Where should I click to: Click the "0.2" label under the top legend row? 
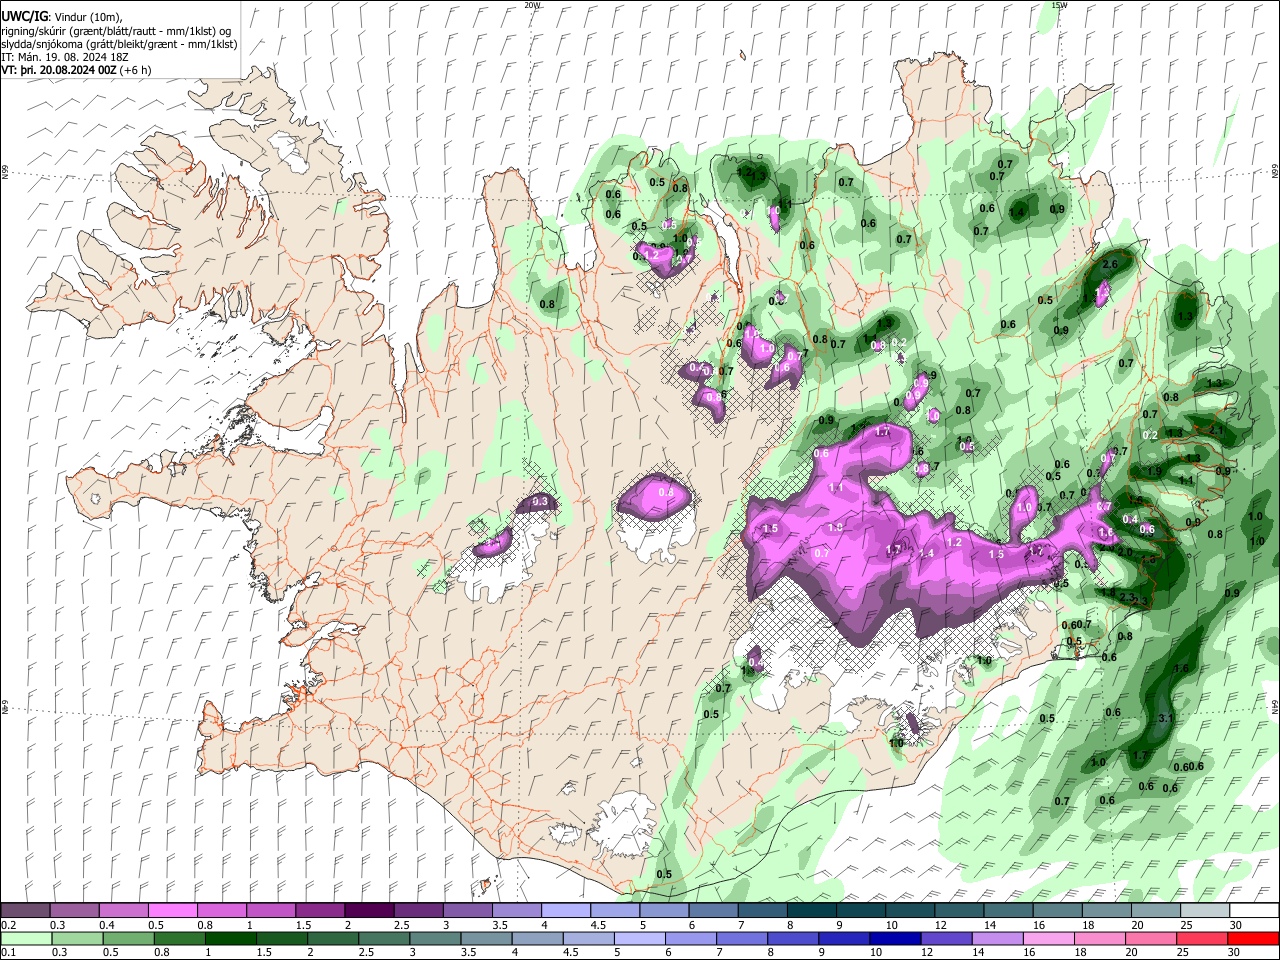[8, 925]
